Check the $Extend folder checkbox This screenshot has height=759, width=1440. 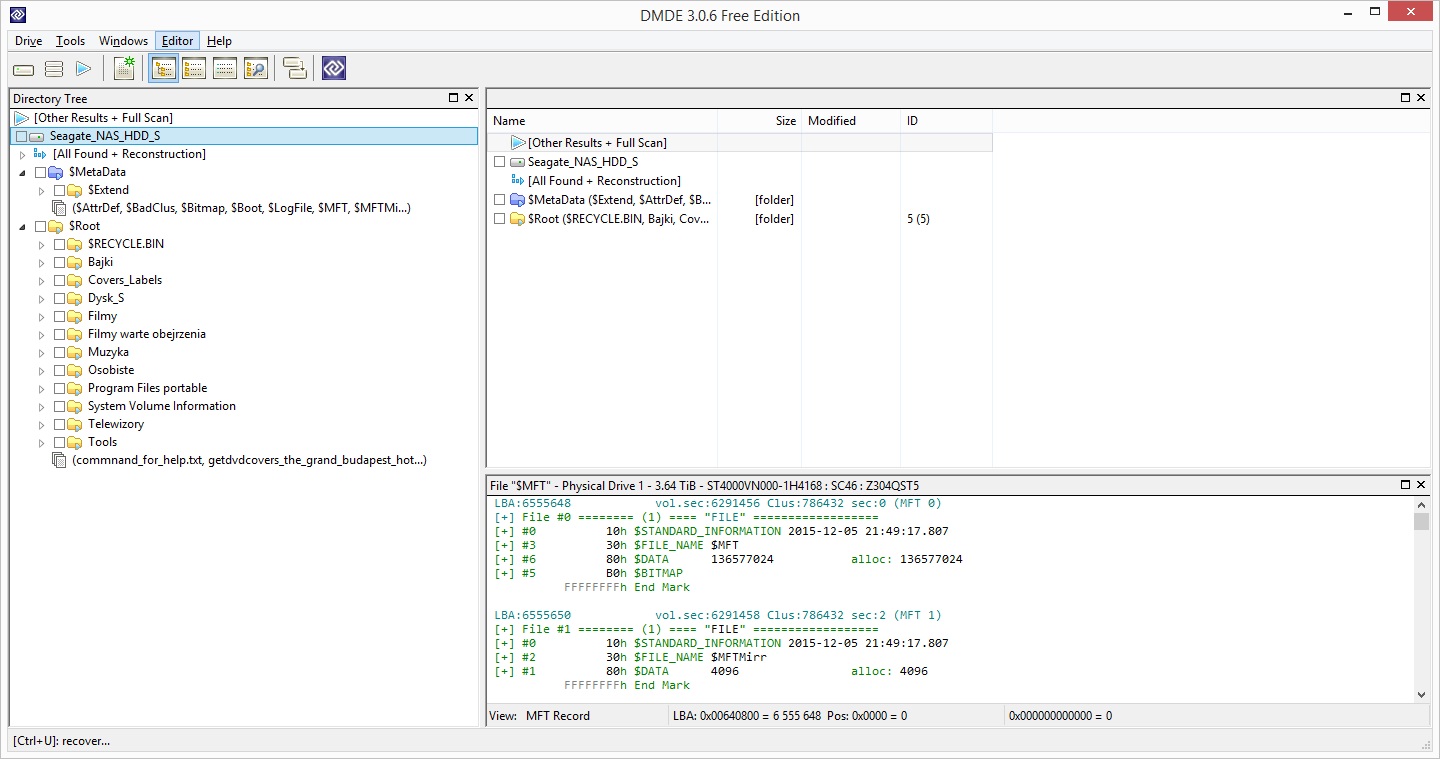[x=60, y=190]
